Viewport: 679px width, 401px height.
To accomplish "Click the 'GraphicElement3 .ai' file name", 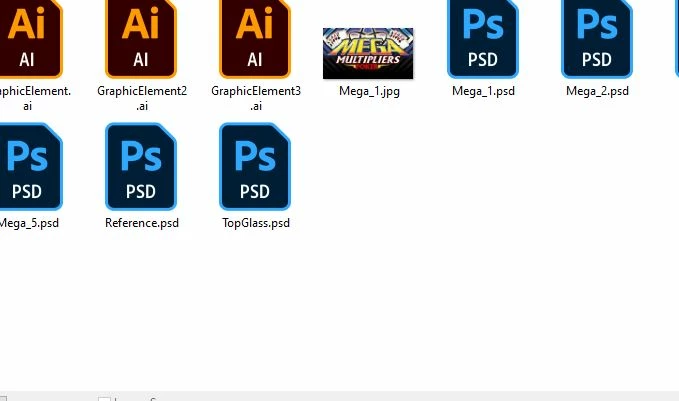I will [x=256, y=98].
